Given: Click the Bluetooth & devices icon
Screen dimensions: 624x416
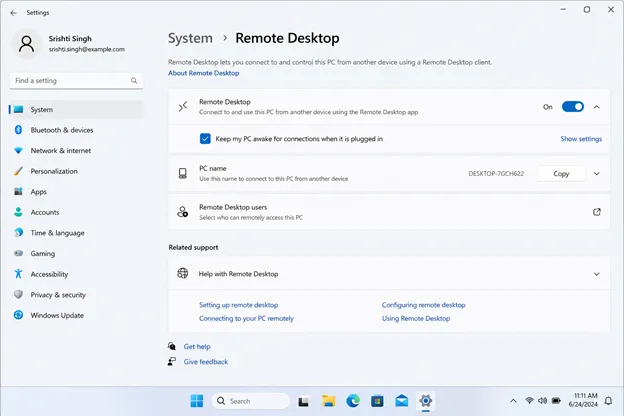Looking at the screenshot, I should (x=18, y=130).
